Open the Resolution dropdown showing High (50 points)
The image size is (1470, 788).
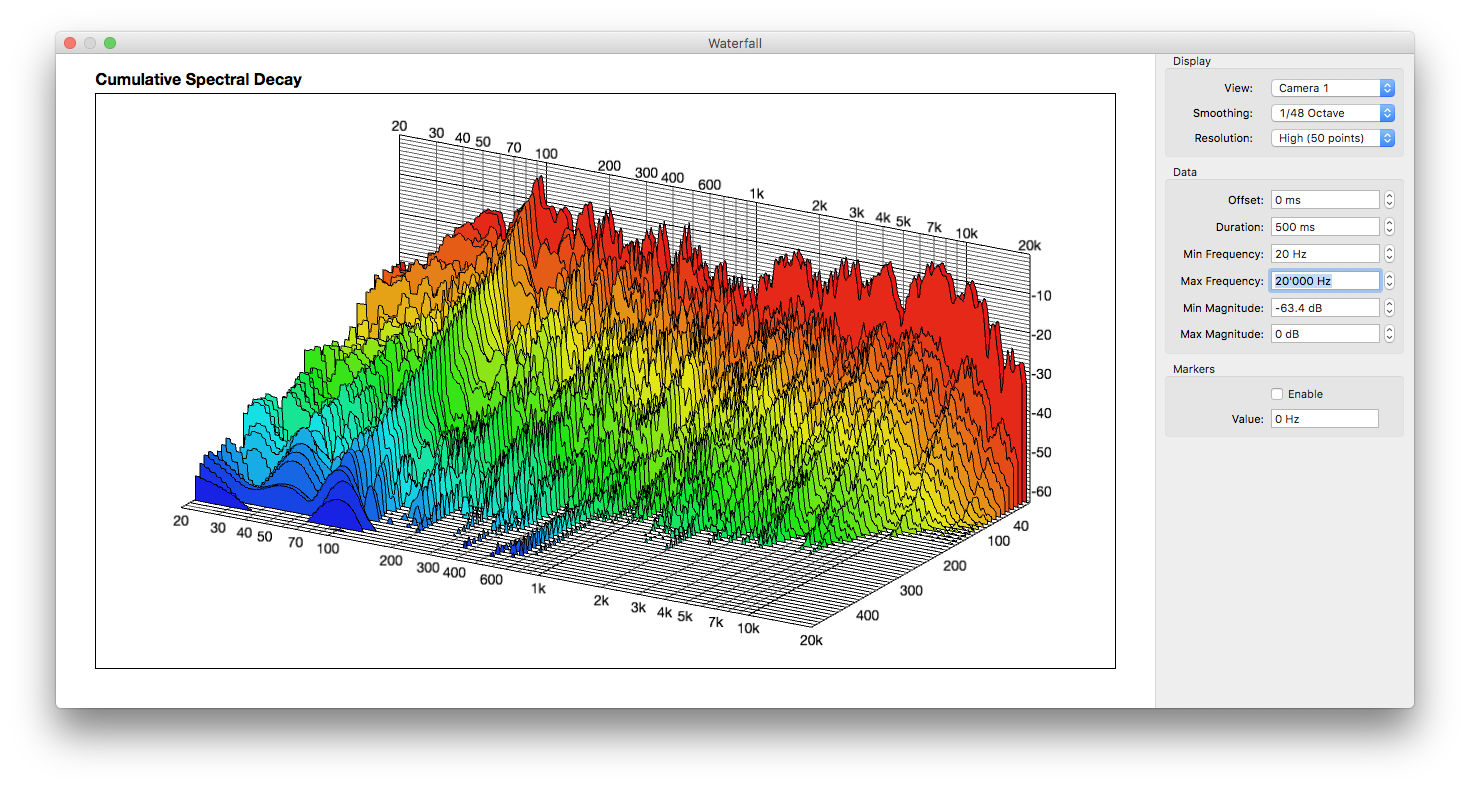[x=1333, y=138]
